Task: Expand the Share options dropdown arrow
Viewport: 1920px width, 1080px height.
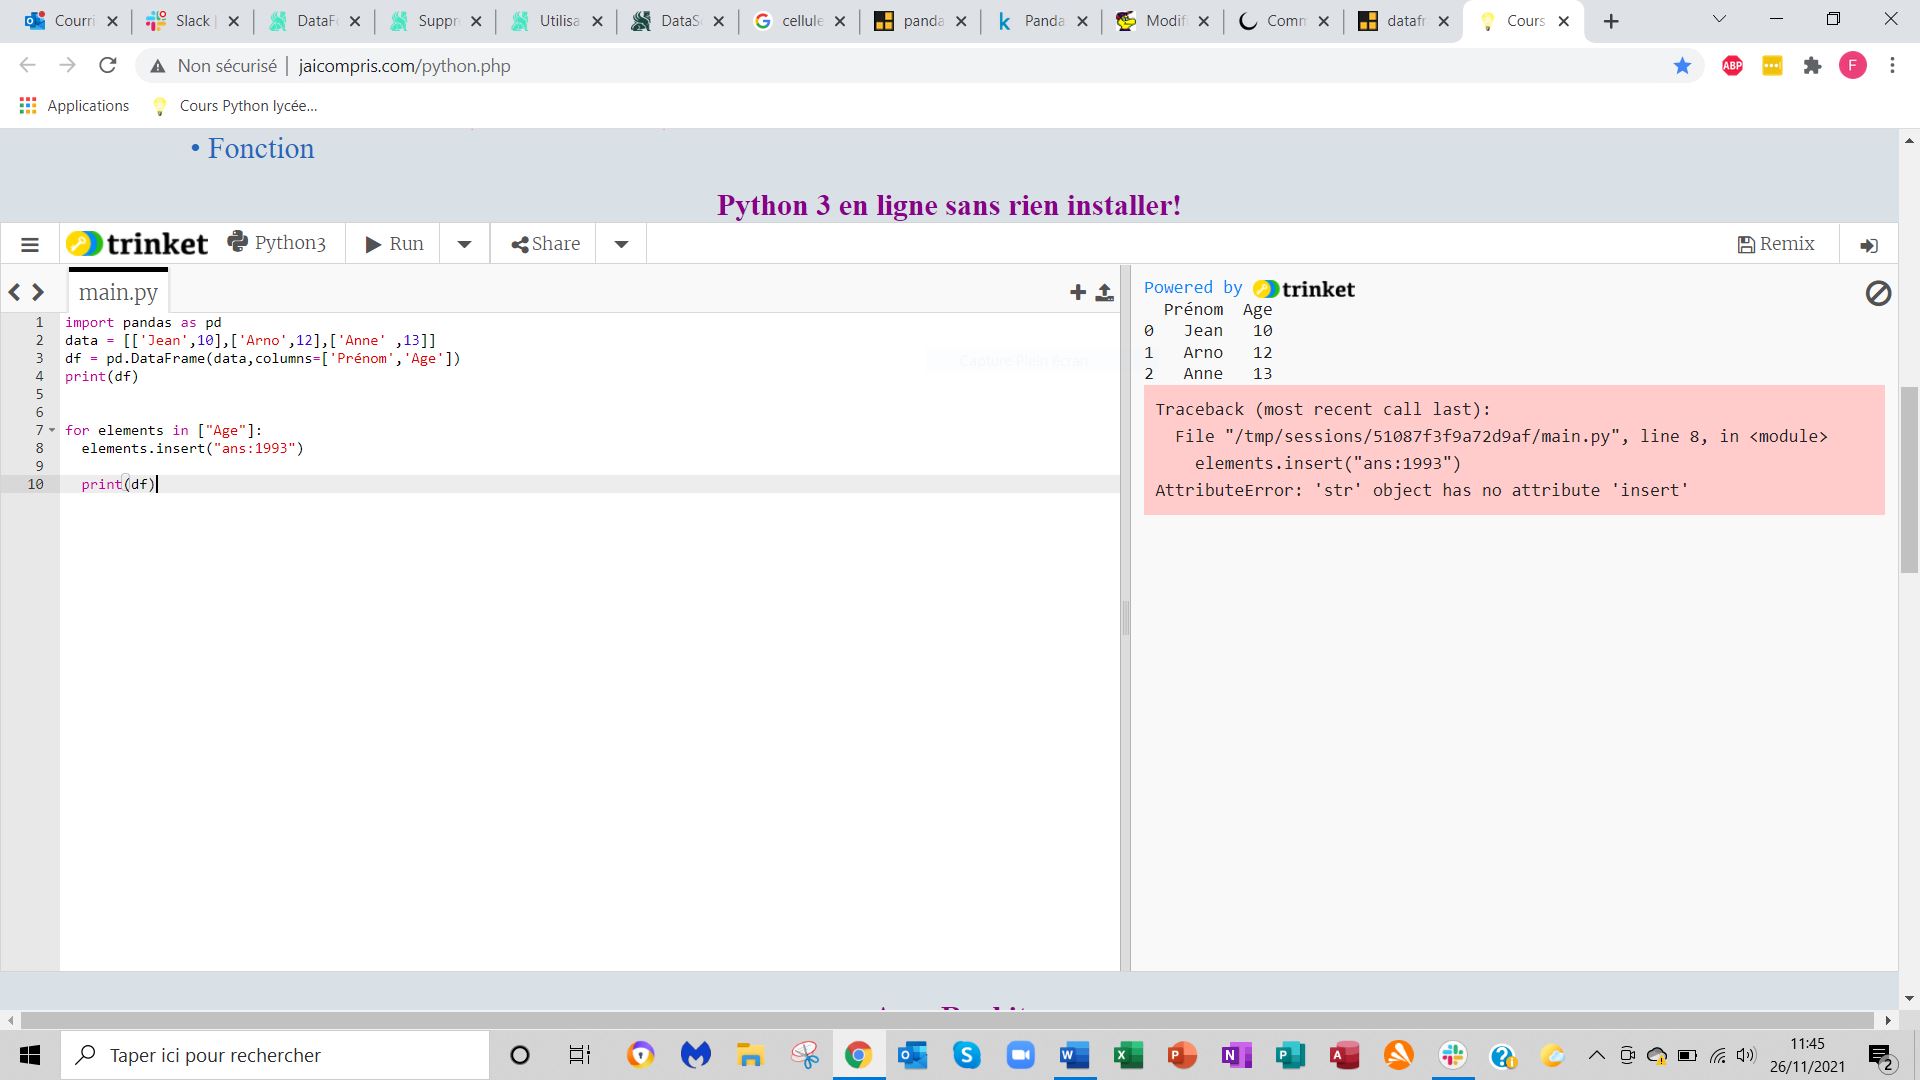Action: [621, 244]
